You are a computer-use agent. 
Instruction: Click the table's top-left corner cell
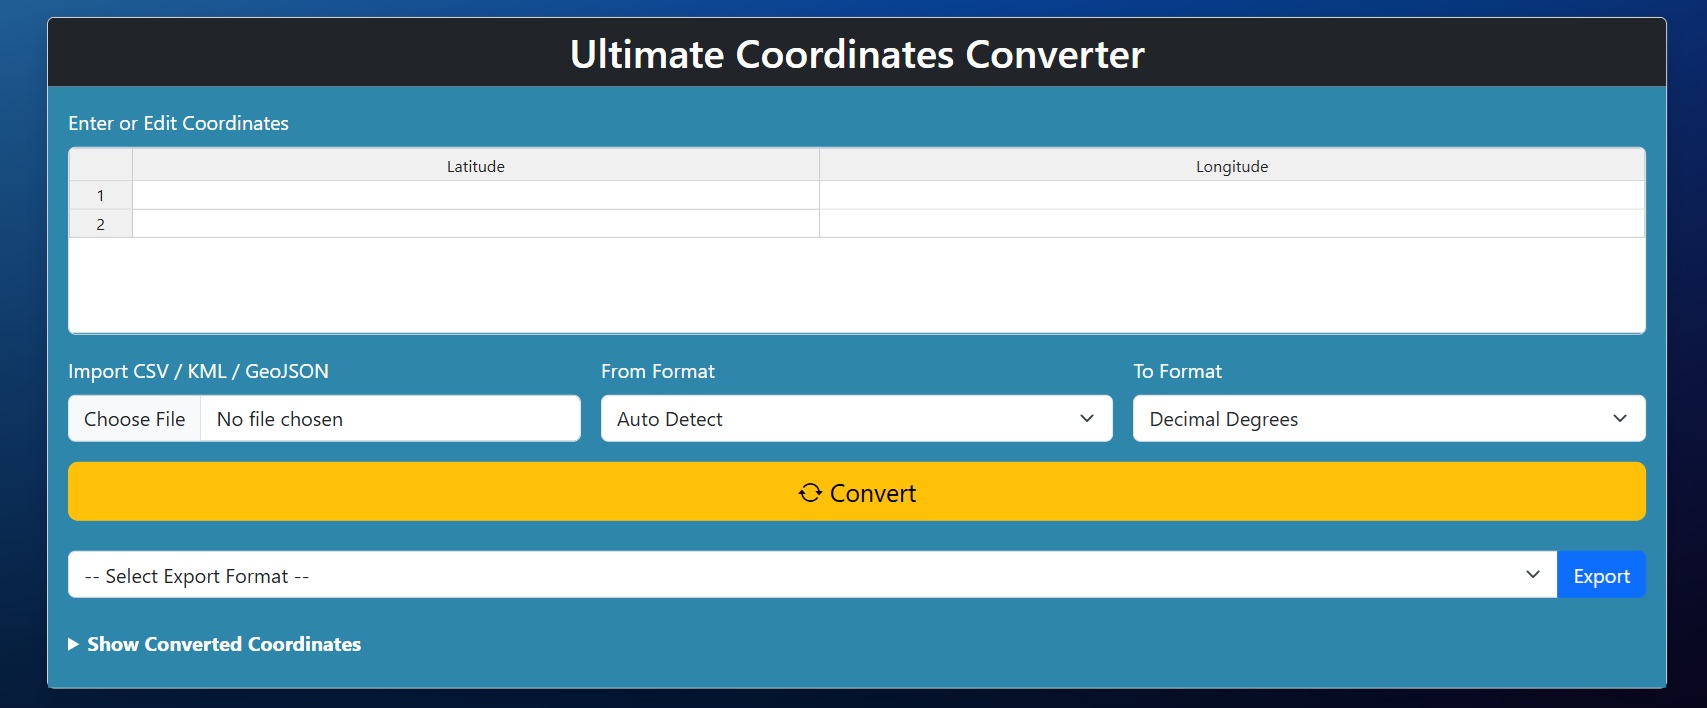click(x=100, y=165)
